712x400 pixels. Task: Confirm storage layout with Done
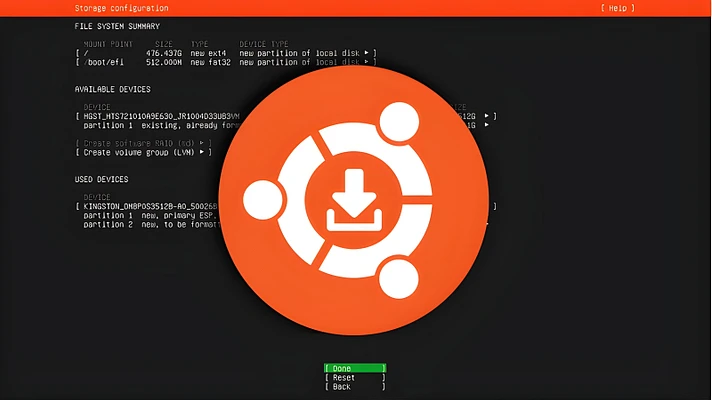355,368
